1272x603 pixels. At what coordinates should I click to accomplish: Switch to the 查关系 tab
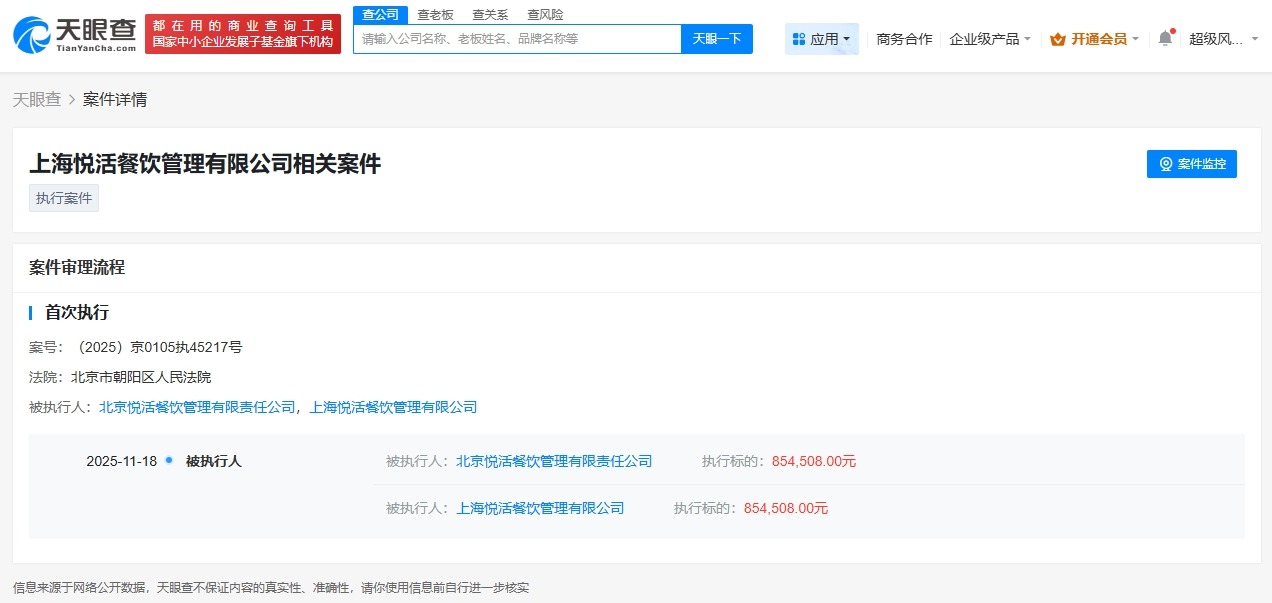pos(489,14)
